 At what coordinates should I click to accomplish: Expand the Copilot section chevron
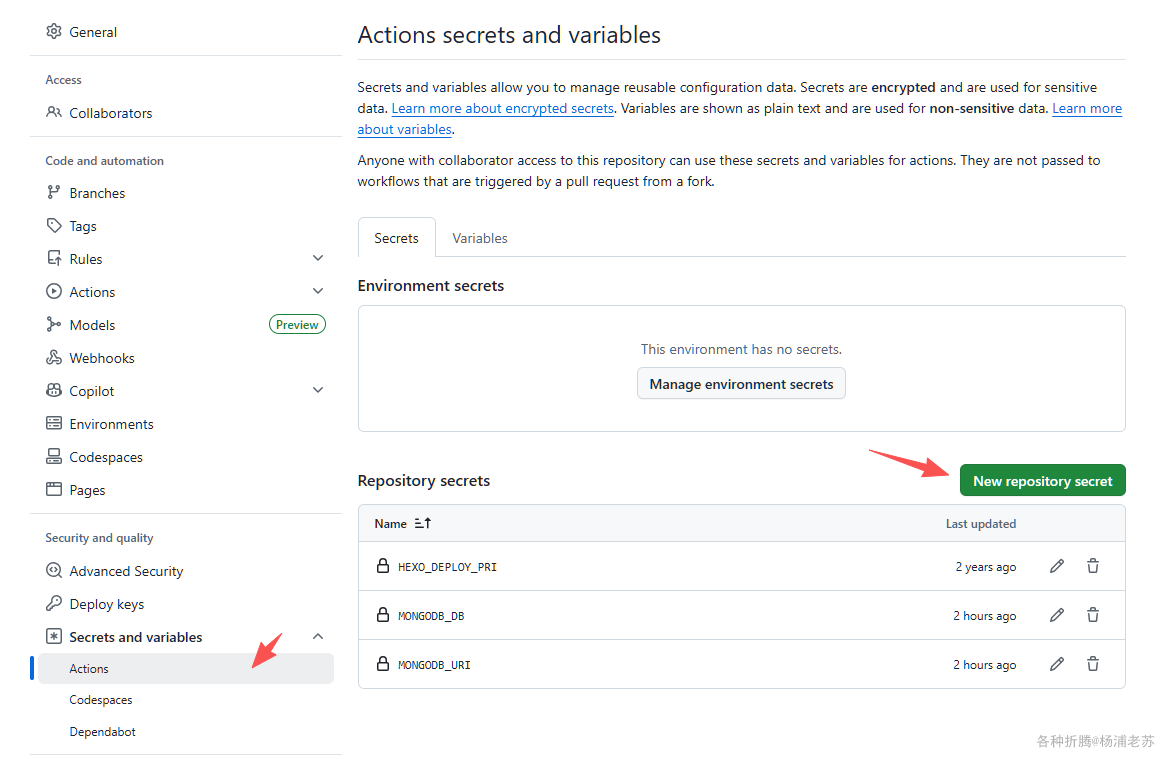point(318,390)
